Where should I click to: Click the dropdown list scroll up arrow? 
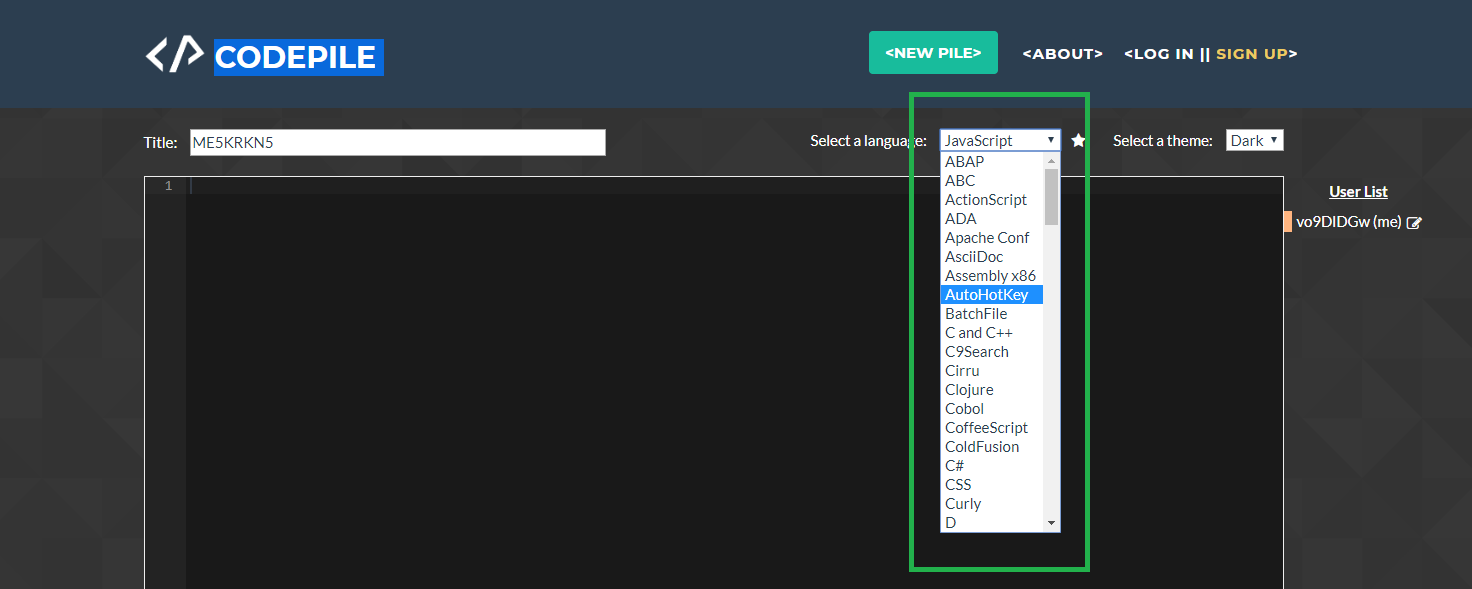point(1051,161)
